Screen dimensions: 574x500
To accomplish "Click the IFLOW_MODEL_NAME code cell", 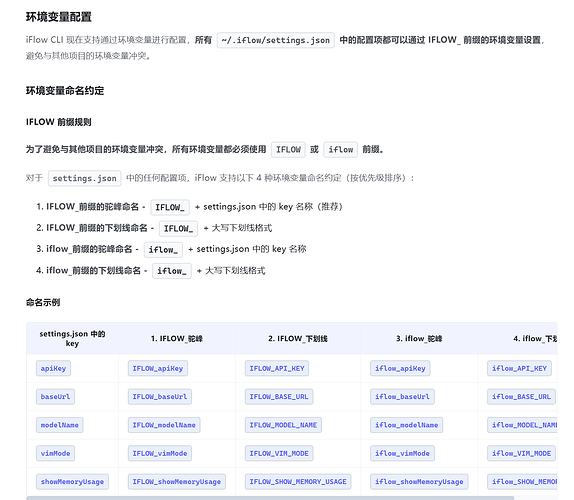I will (283, 425).
